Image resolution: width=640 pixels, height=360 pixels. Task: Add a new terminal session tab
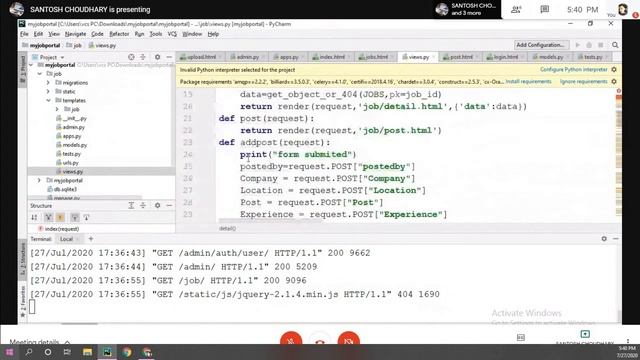point(91,239)
